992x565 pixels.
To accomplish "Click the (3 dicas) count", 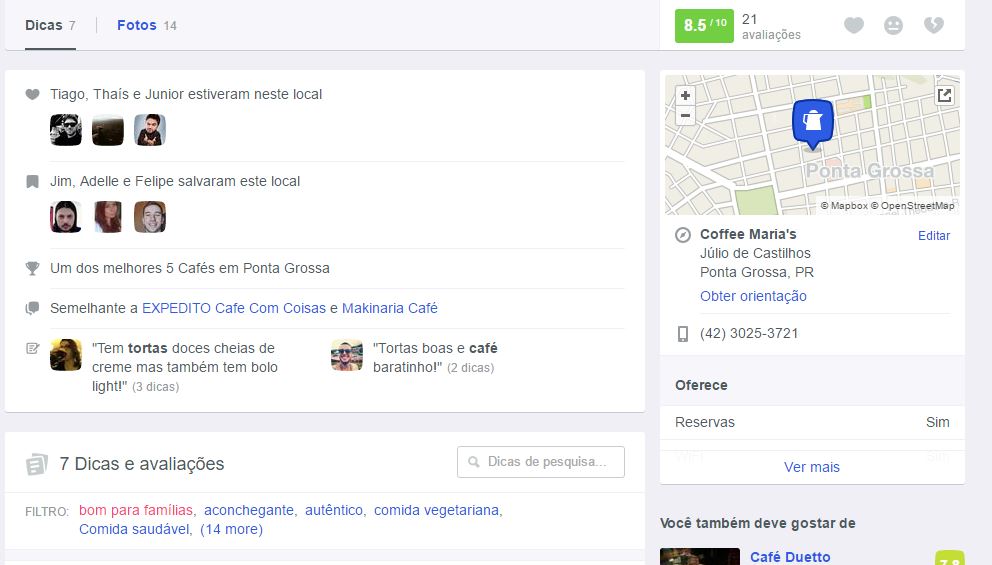I will pos(156,387).
